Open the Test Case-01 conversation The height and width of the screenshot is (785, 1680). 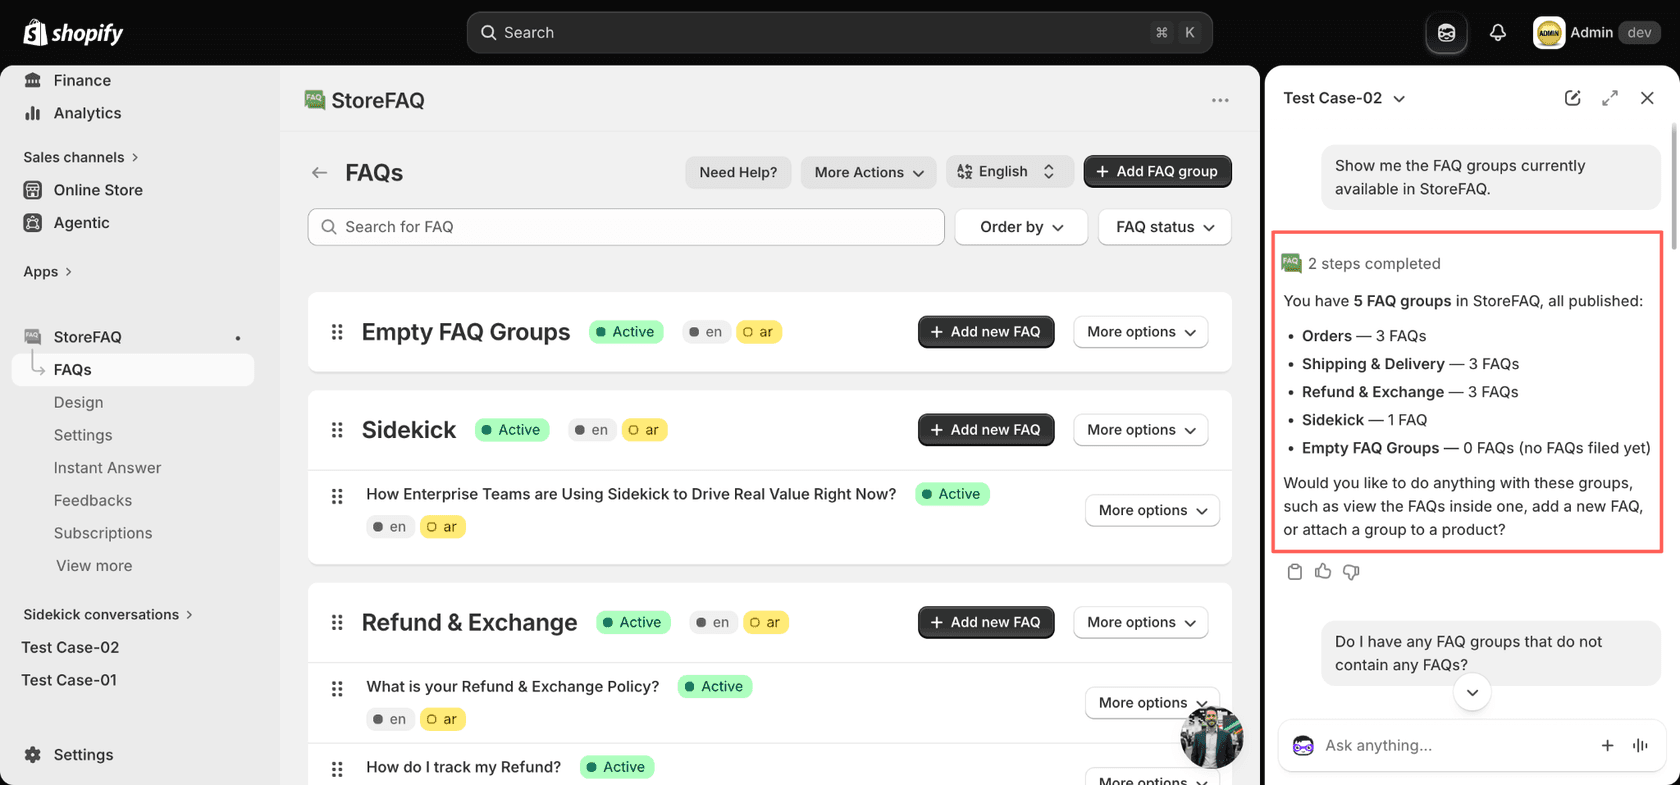69,680
